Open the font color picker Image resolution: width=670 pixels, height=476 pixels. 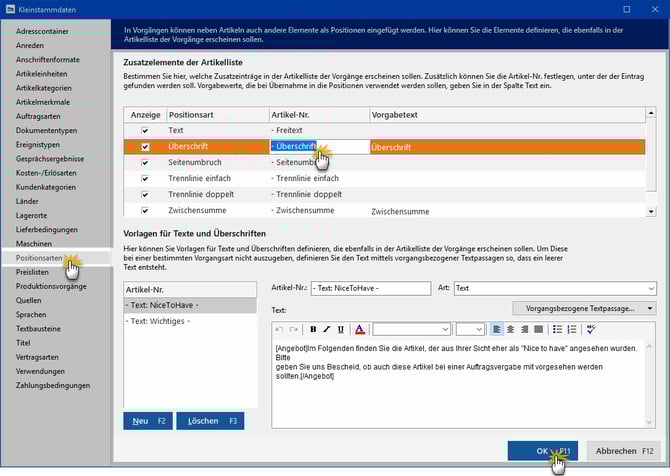tap(360, 329)
